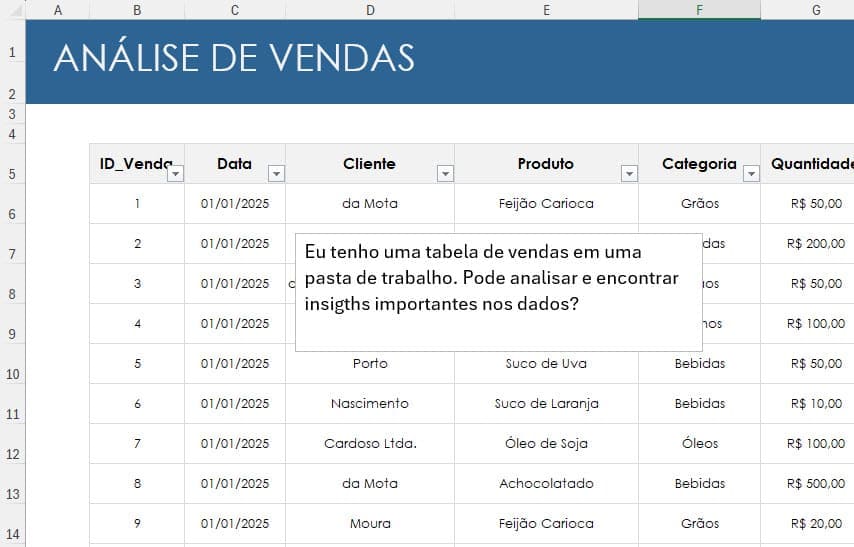
Task: Select row 10 header
Action: 12,374
